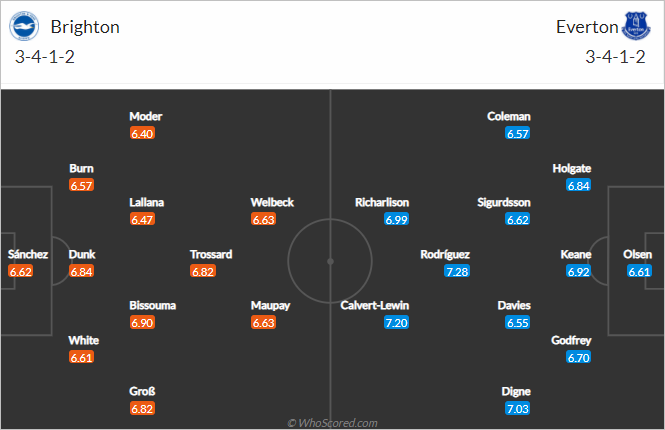Click Bissouma's 6.90 rating badge
The width and height of the screenshot is (665, 430).
(x=142, y=323)
